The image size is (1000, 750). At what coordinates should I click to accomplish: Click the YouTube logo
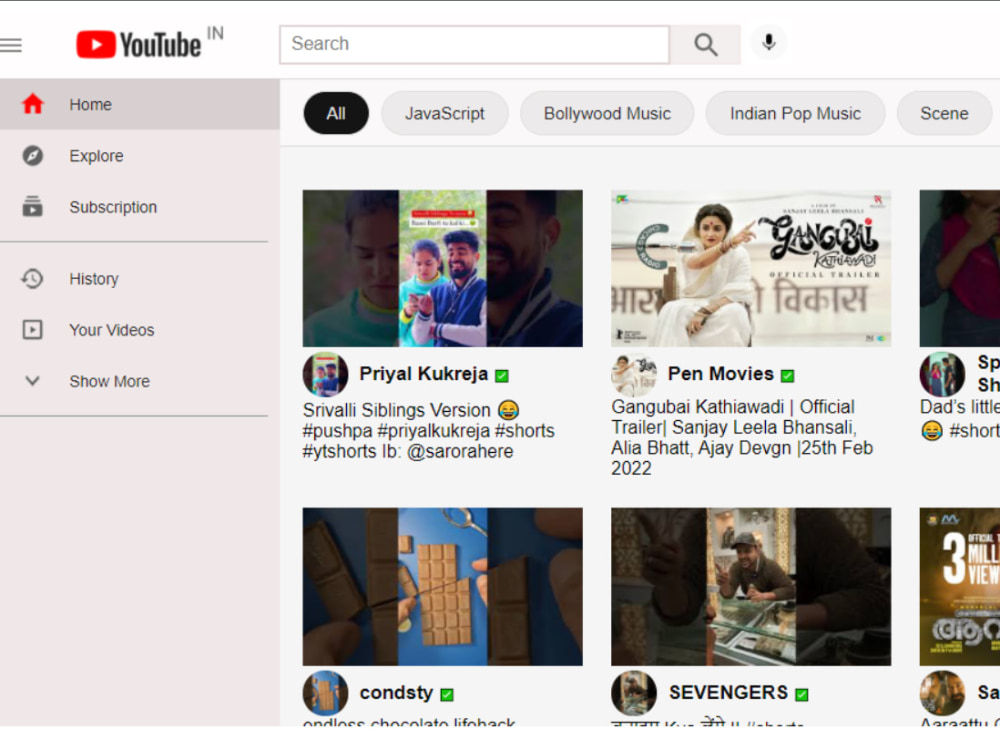pos(138,45)
